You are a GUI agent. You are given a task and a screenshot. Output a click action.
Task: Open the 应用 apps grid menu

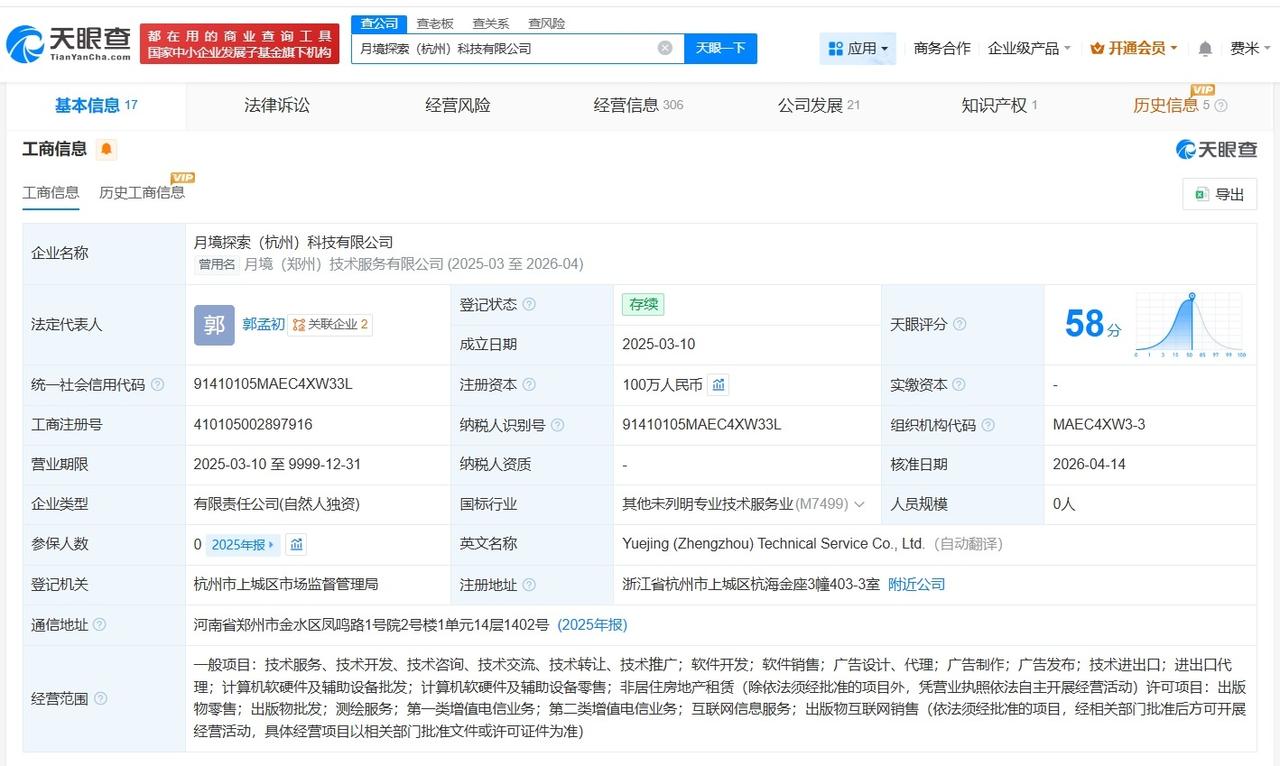click(x=858, y=48)
